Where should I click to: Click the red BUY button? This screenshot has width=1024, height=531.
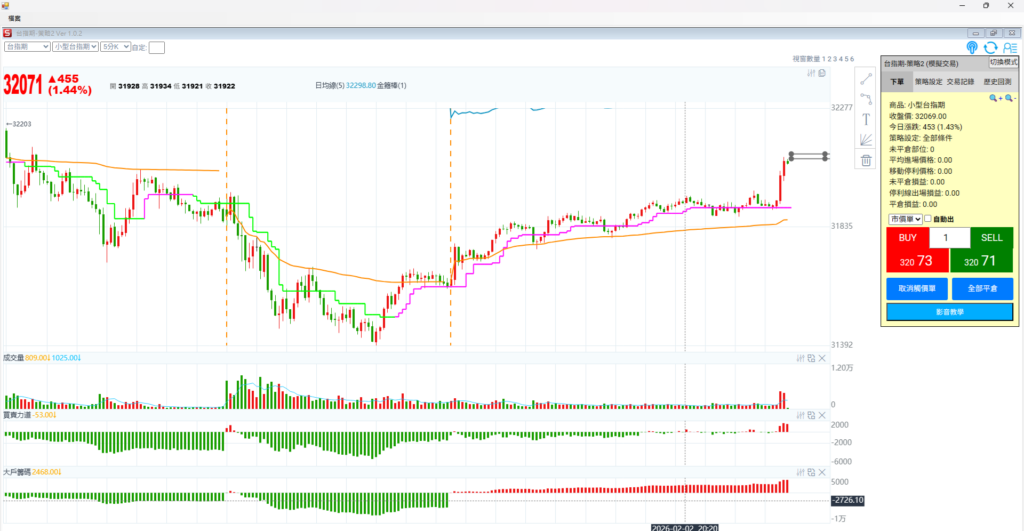(x=907, y=251)
